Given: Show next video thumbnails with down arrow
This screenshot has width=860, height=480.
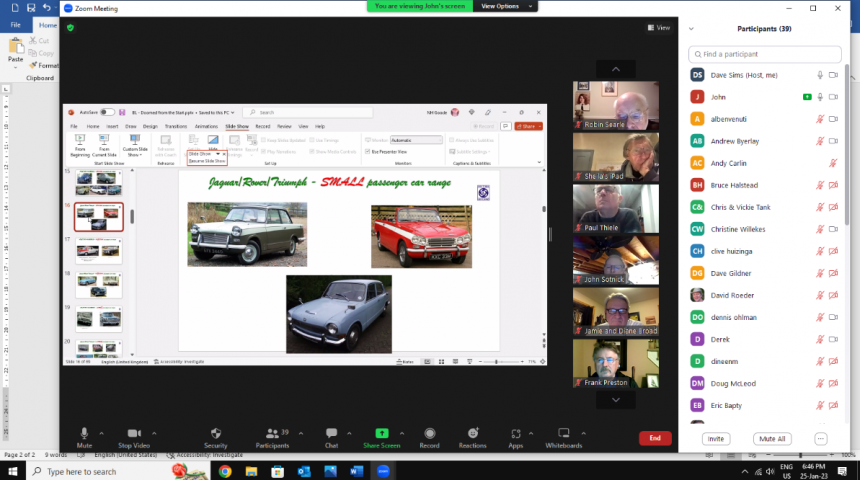Looking at the screenshot, I should 616,400.
